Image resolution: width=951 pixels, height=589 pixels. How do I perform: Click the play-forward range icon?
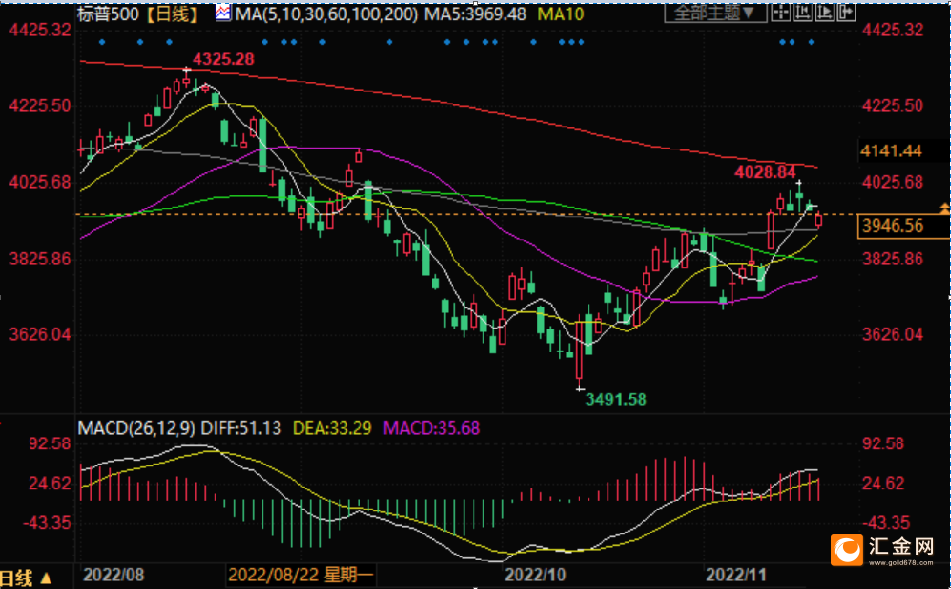click(824, 12)
